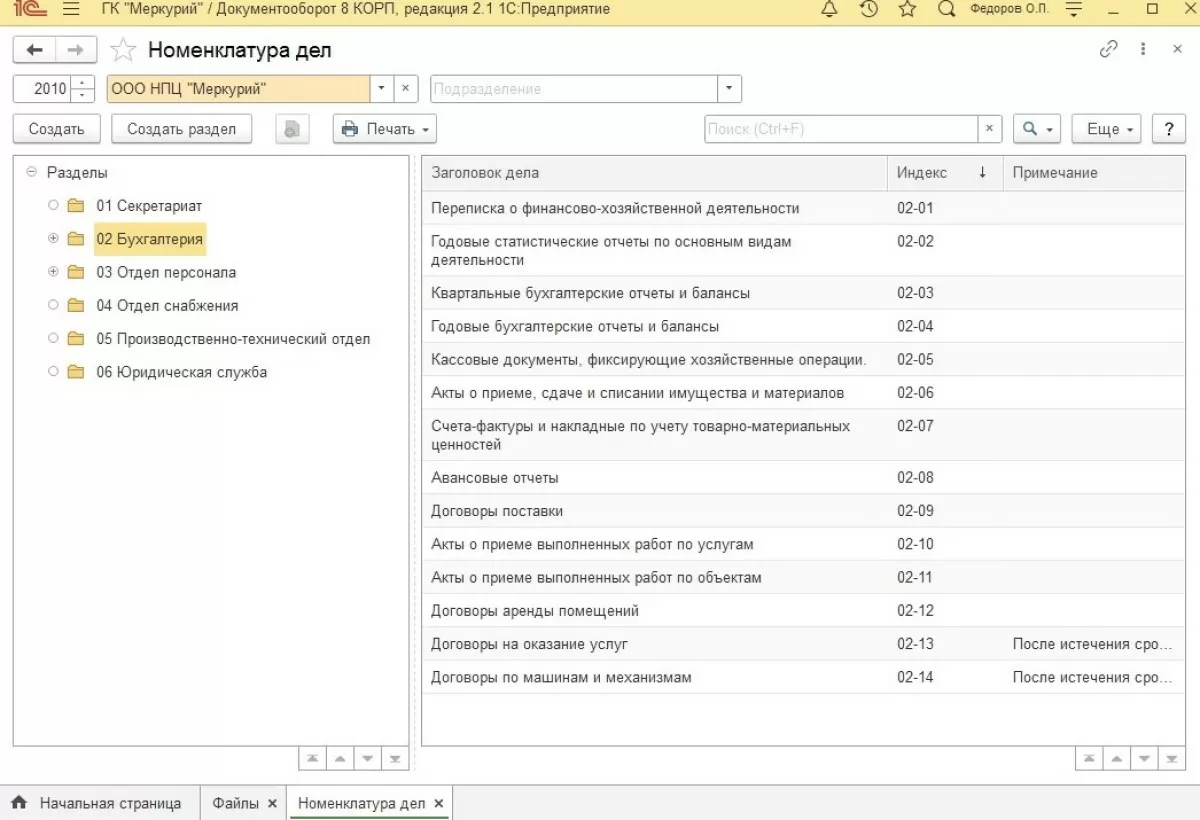Close the Номенклатура дел tab

438,803
